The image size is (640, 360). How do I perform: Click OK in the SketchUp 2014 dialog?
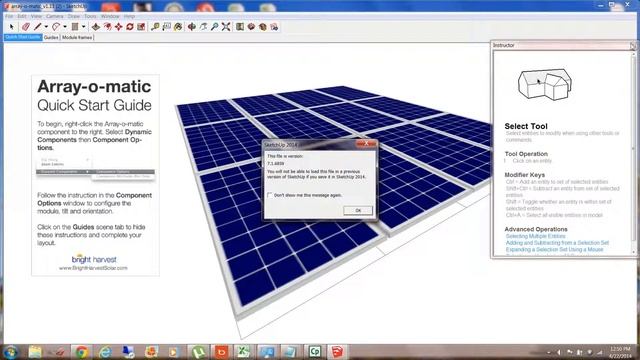[358, 210]
